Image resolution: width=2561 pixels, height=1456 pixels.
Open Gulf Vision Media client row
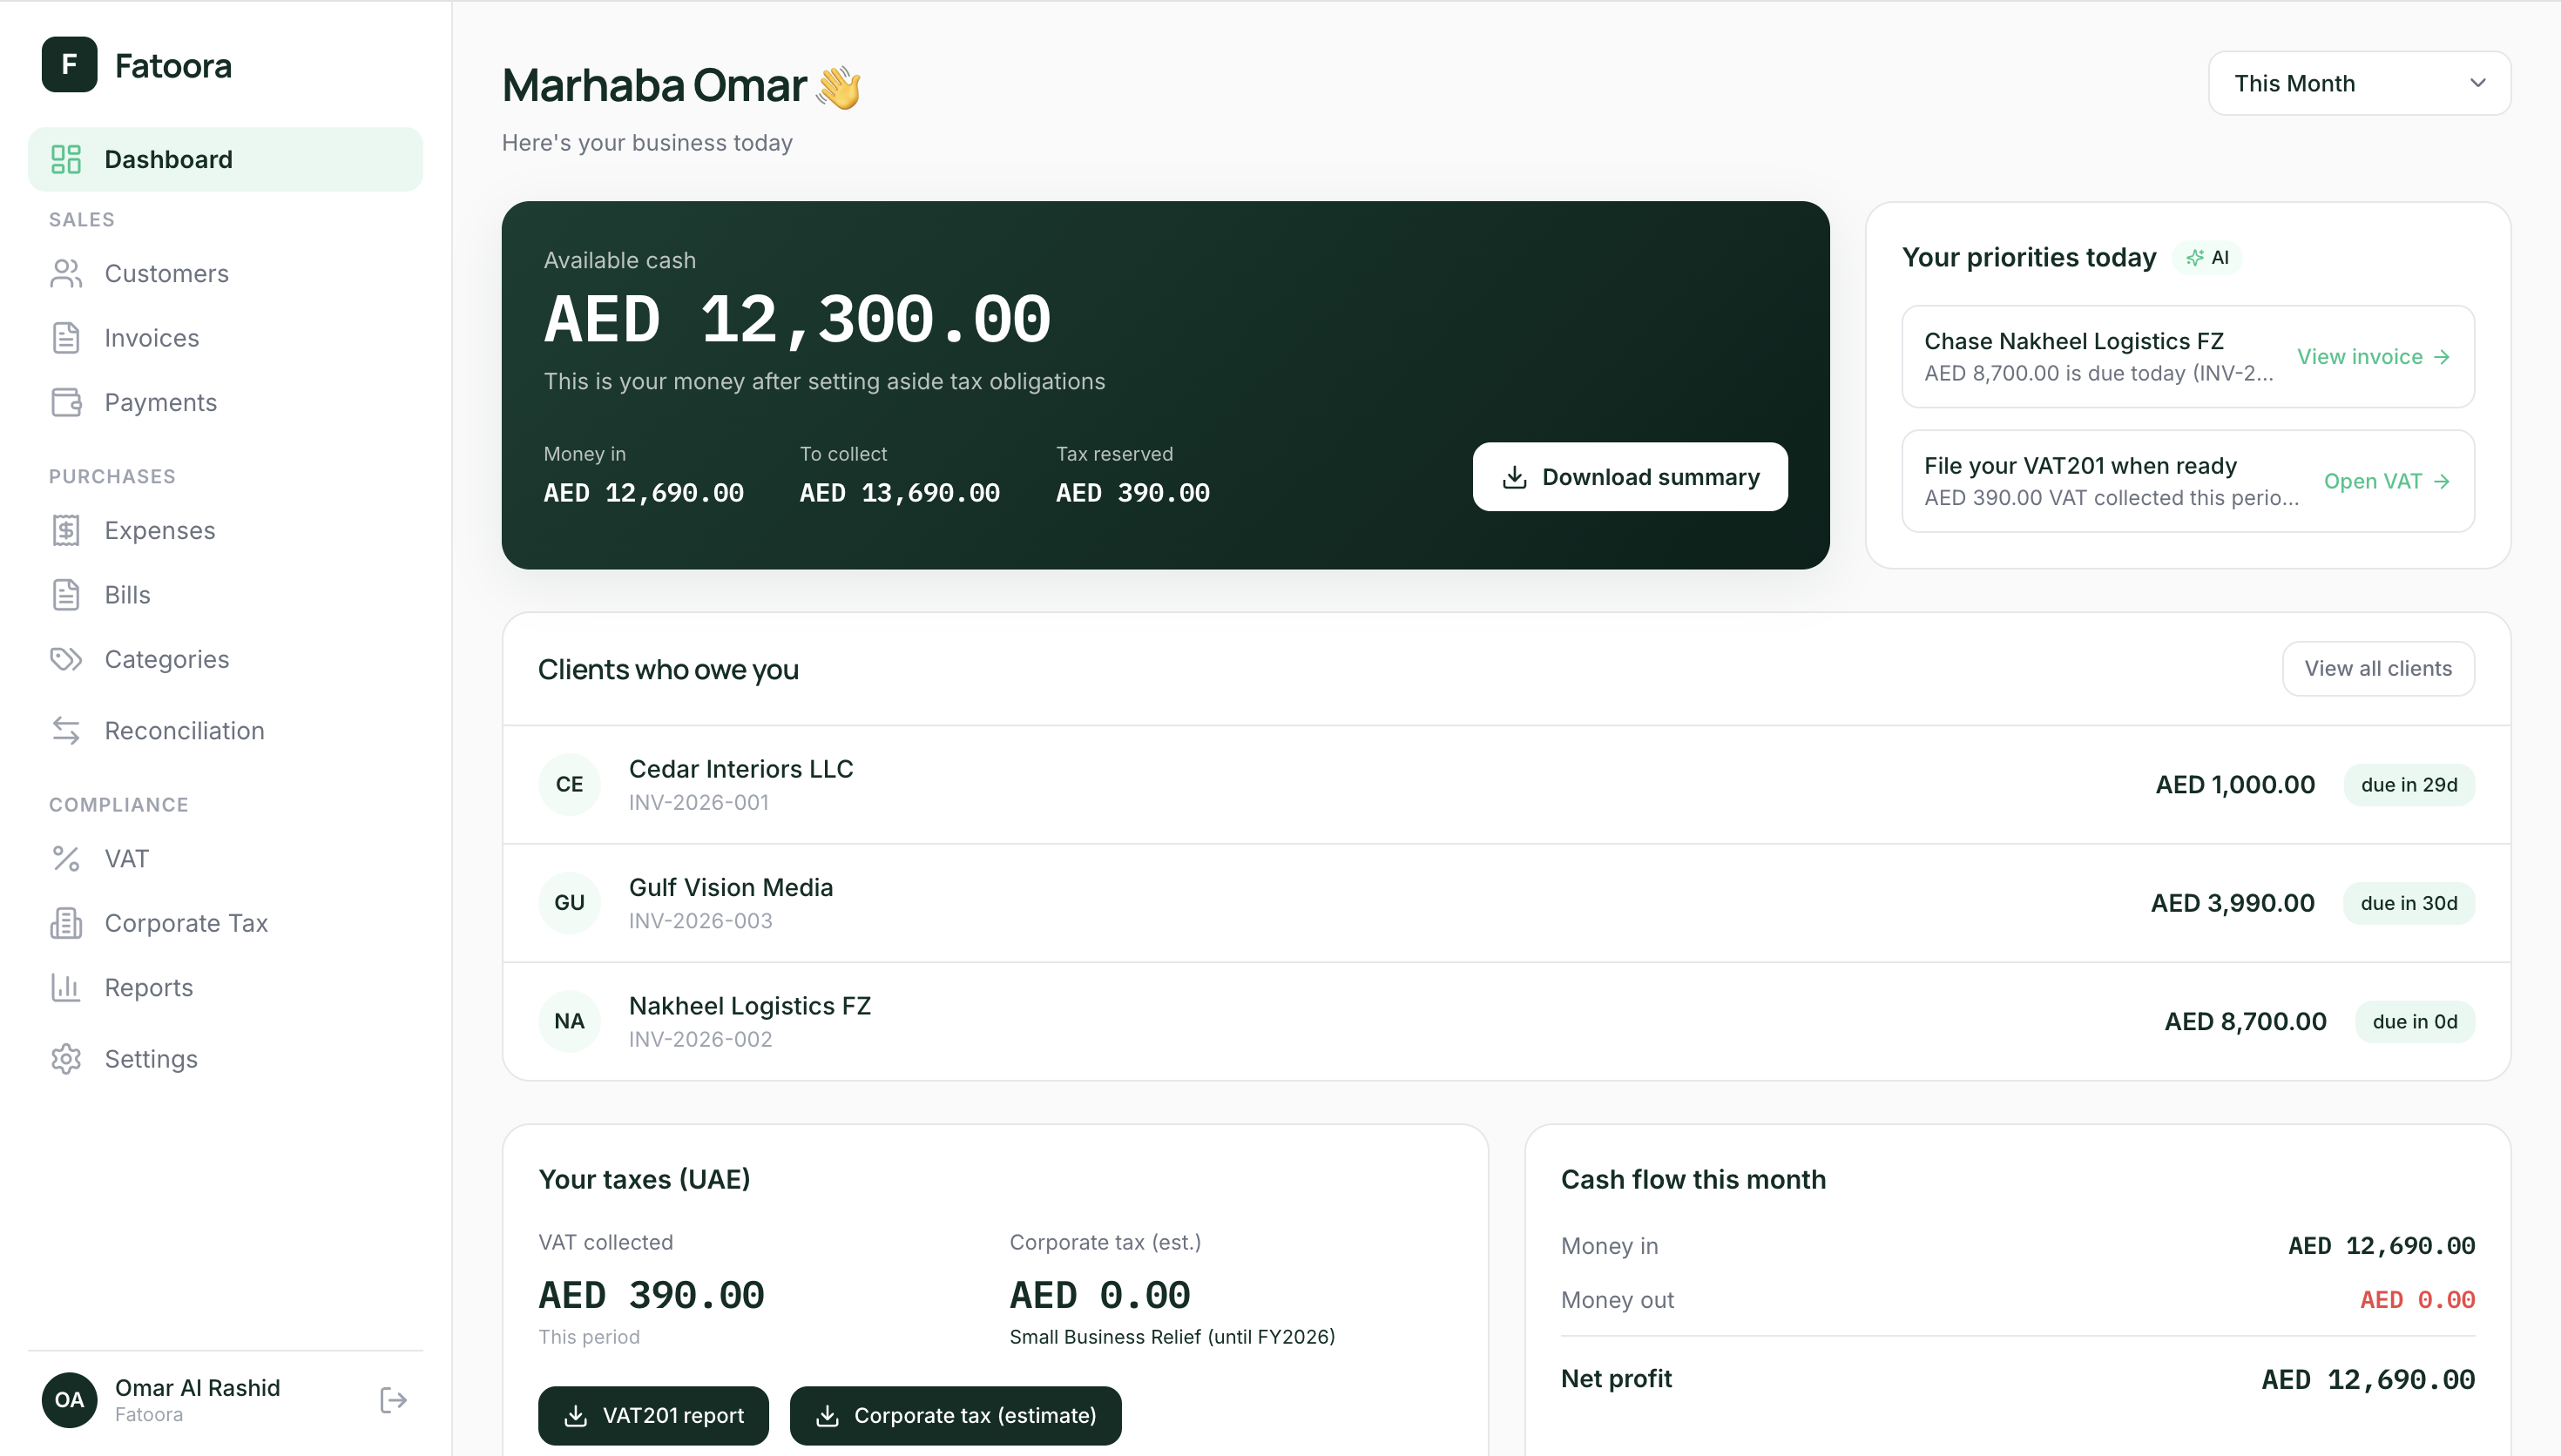click(x=1506, y=903)
